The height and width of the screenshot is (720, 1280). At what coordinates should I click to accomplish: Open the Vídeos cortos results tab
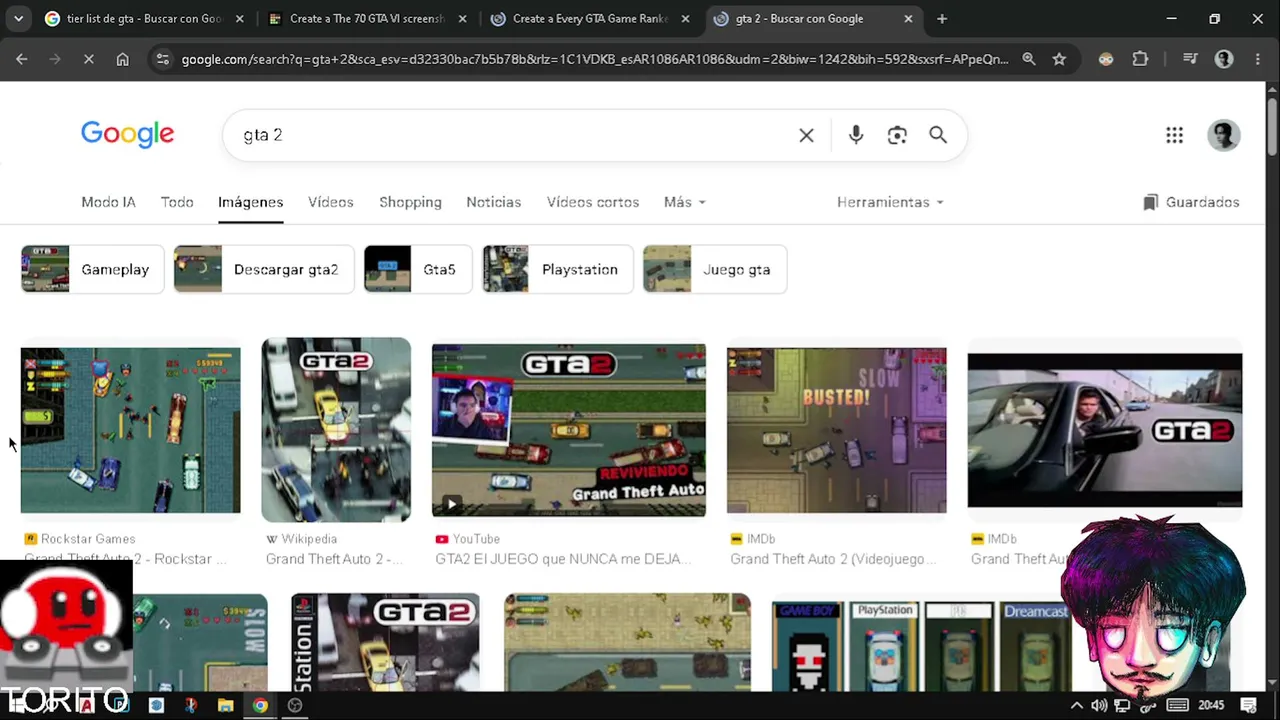point(593,202)
